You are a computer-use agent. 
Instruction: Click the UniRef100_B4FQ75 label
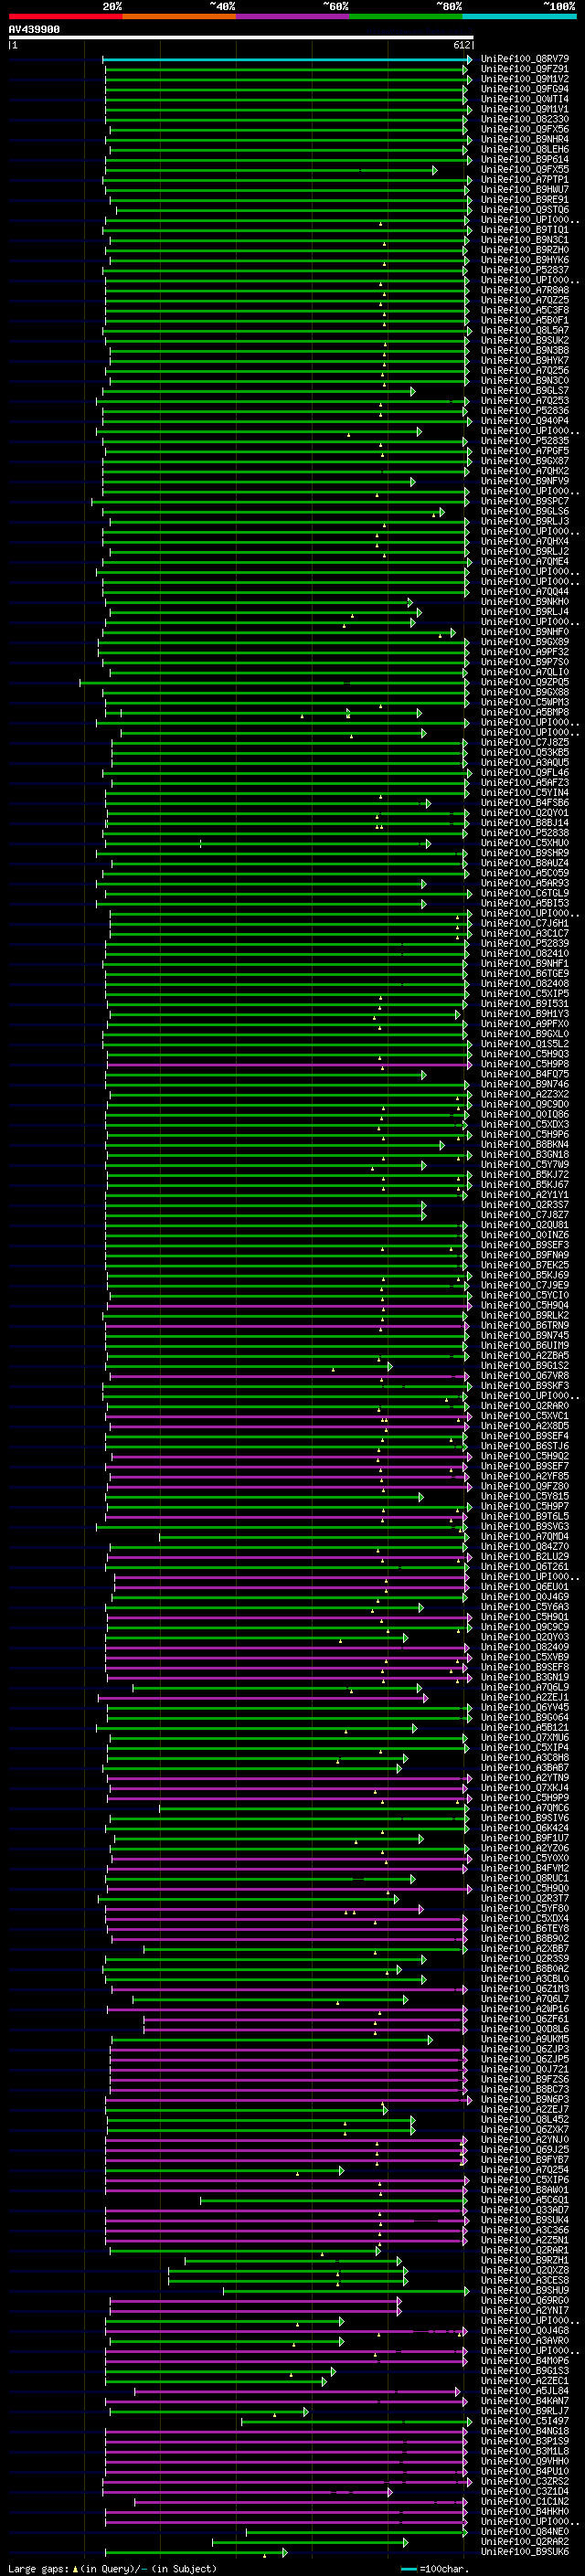525,1075
